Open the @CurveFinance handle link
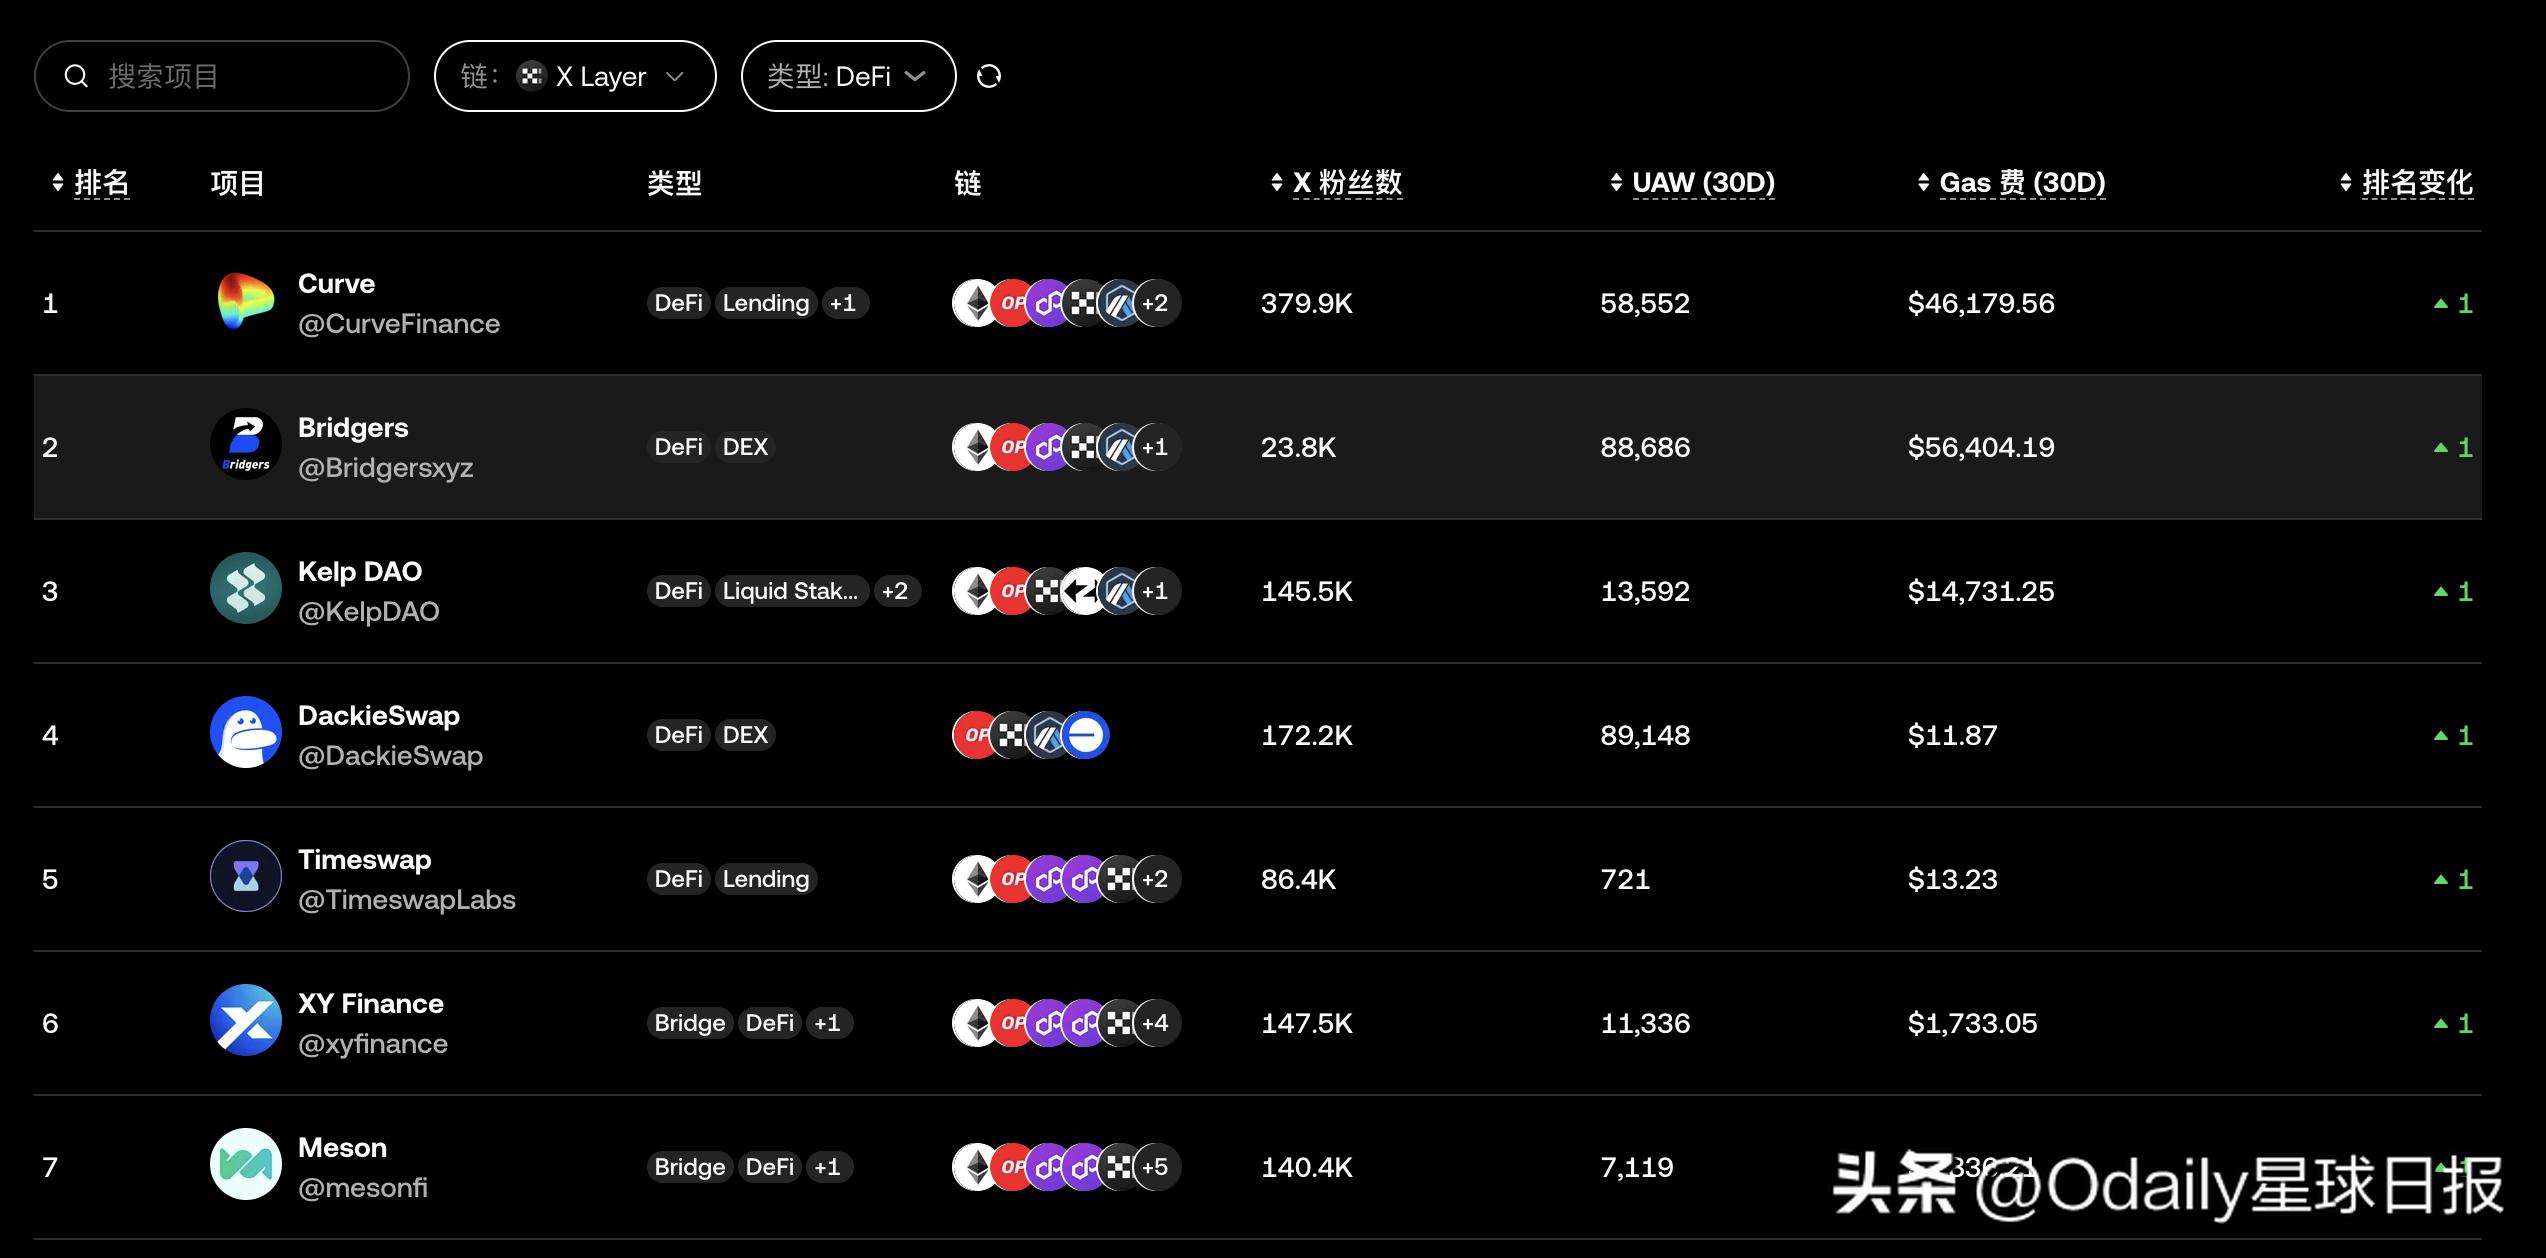The width and height of the screenshot is (2546, 1258). point(399,324)
